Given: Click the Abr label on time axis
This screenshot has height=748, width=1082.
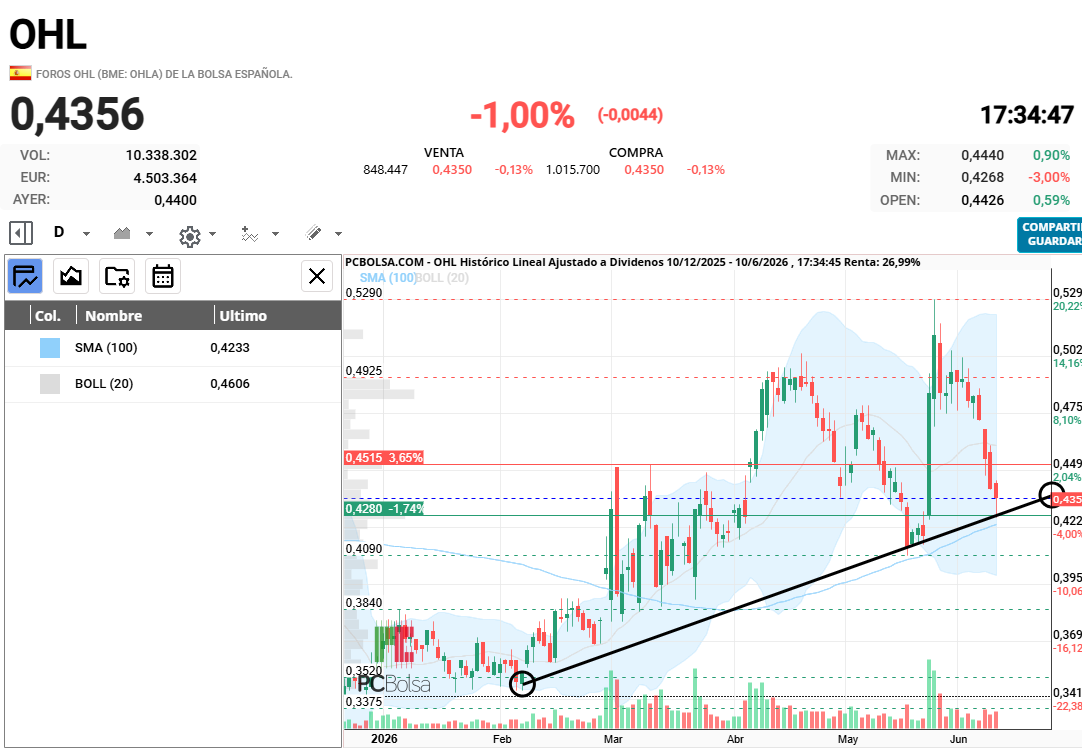Looking at the screenshot, I should click(x=736, y=739).
